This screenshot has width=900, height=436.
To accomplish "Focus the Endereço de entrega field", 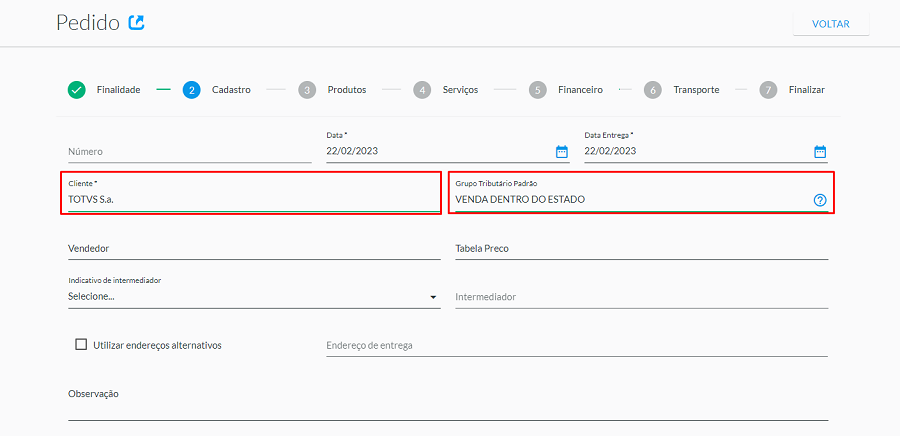I will (x=577, y=345).
